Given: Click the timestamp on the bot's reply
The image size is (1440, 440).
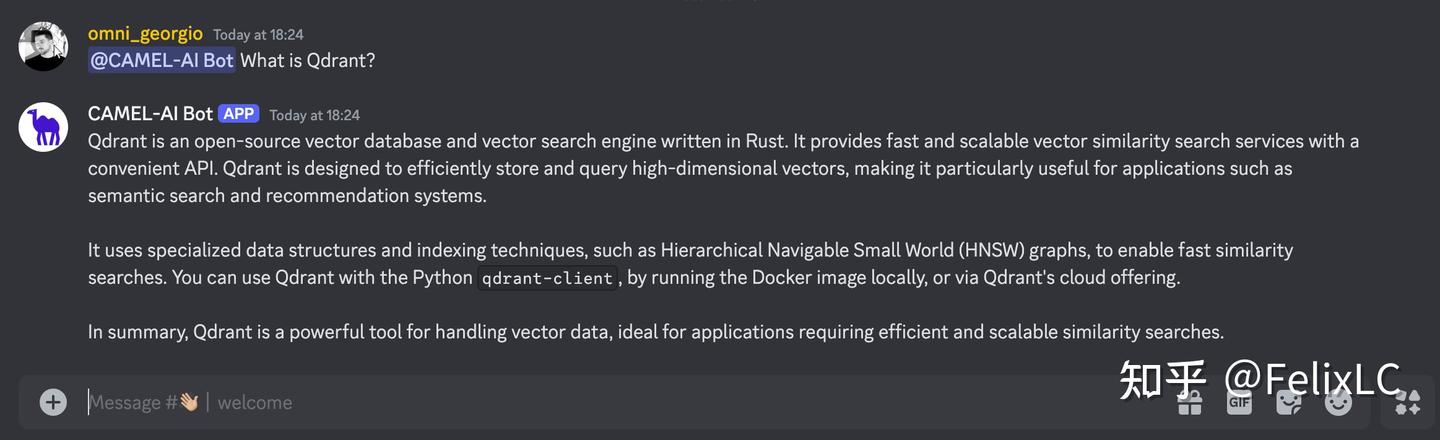Looking at the screenshot, I should (314, 115).
